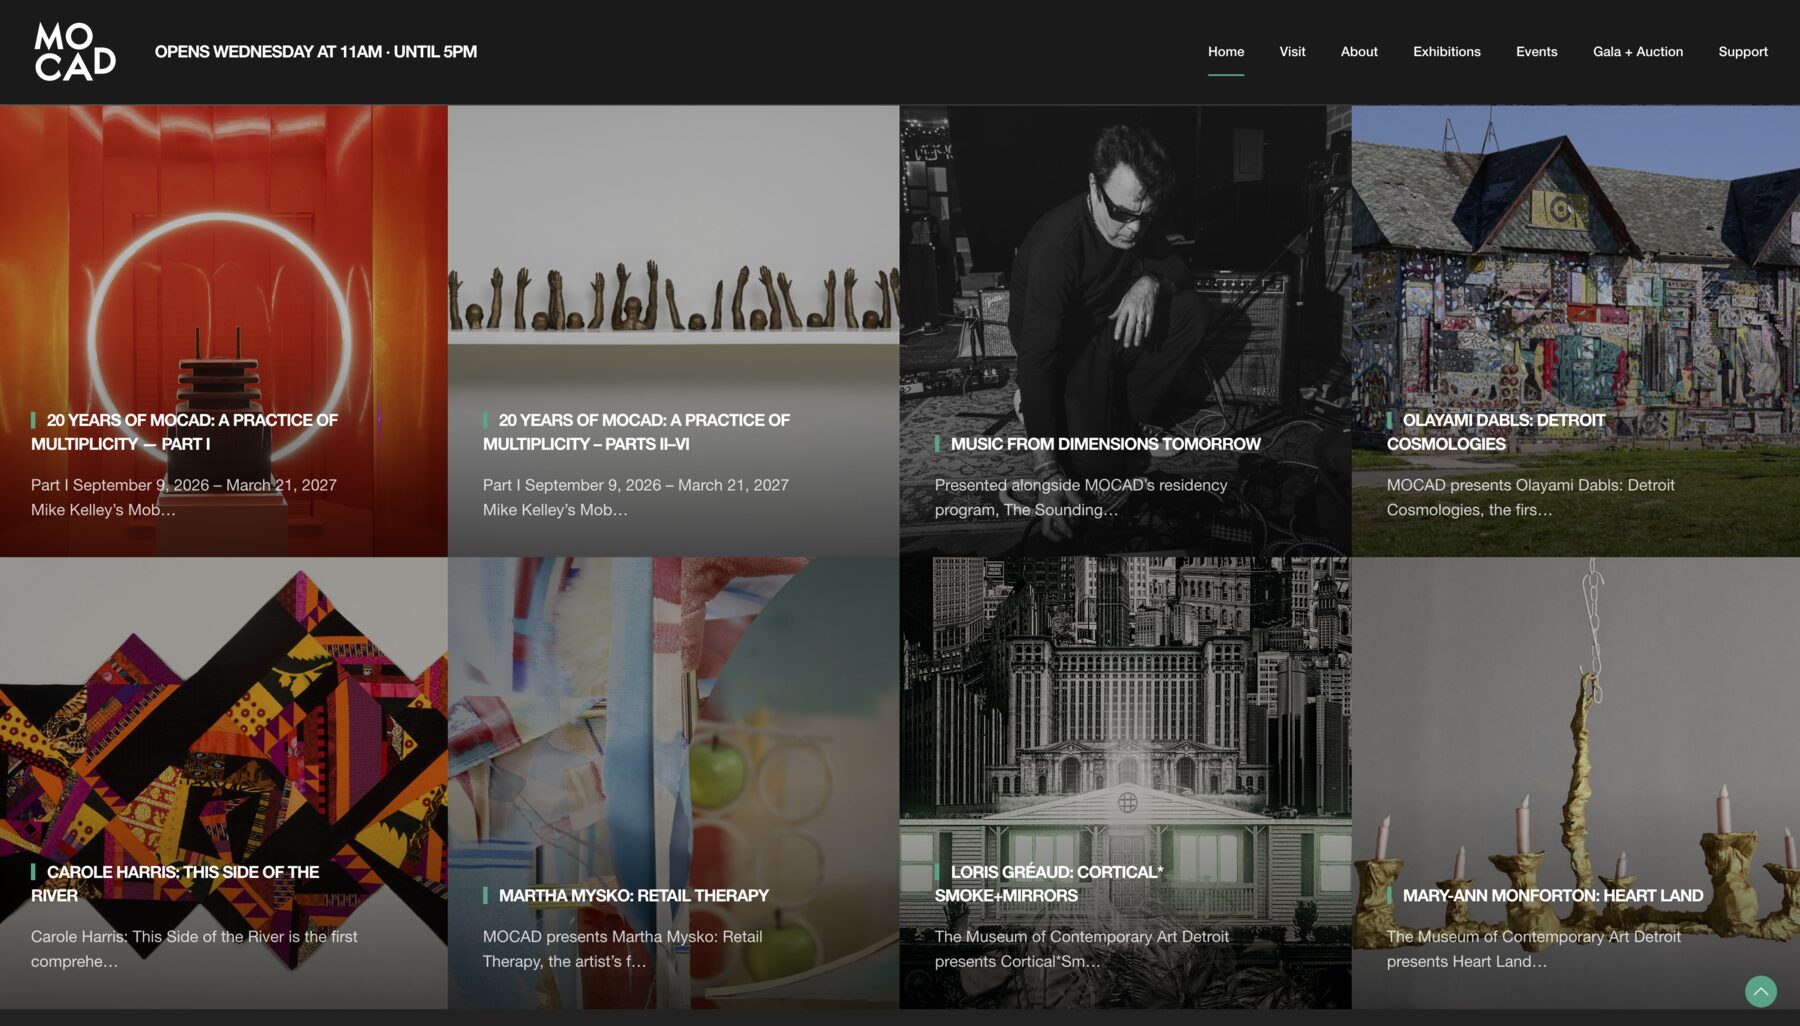Screen dimensions: 1800x1026
Task: Open the Exhibitions menu
Action: (x=1446, y=52)
